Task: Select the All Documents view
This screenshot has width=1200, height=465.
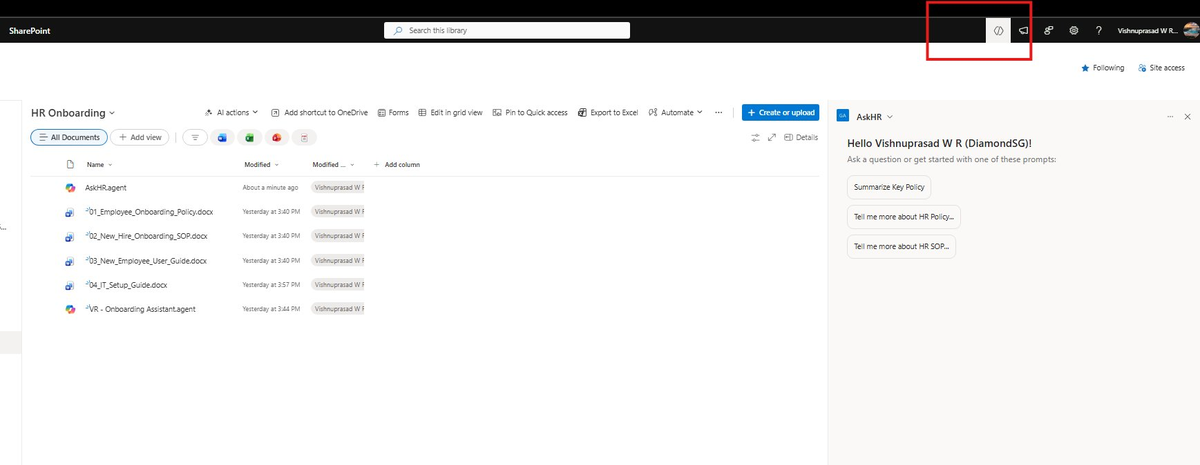Action: click(x=69, y=137)
